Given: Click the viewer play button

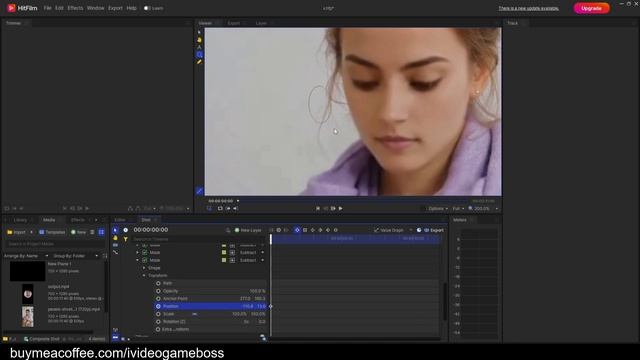Looking at the screenshot, I should pyautogui.click(x=340, y=209).
